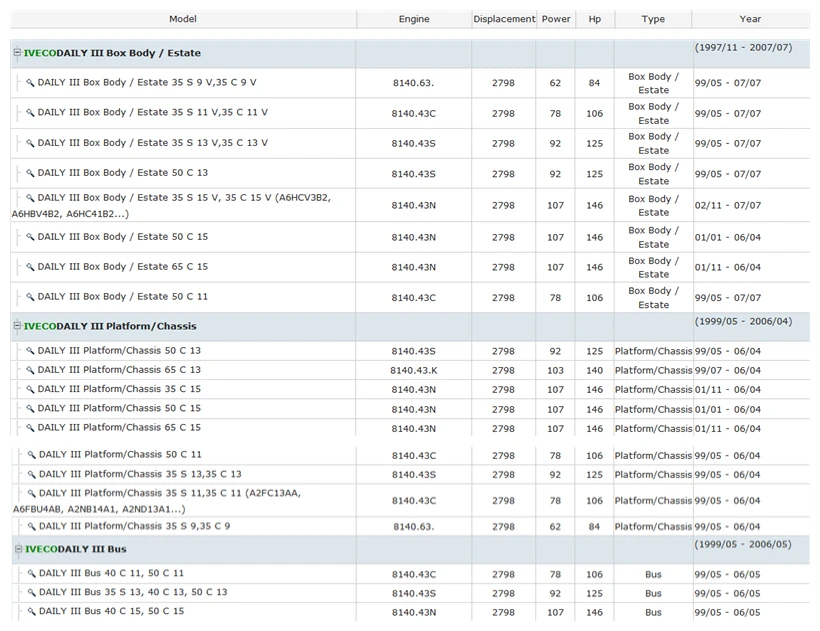Click year range (1999/05 - 2006/04)
820x631 pixels.
743,322
